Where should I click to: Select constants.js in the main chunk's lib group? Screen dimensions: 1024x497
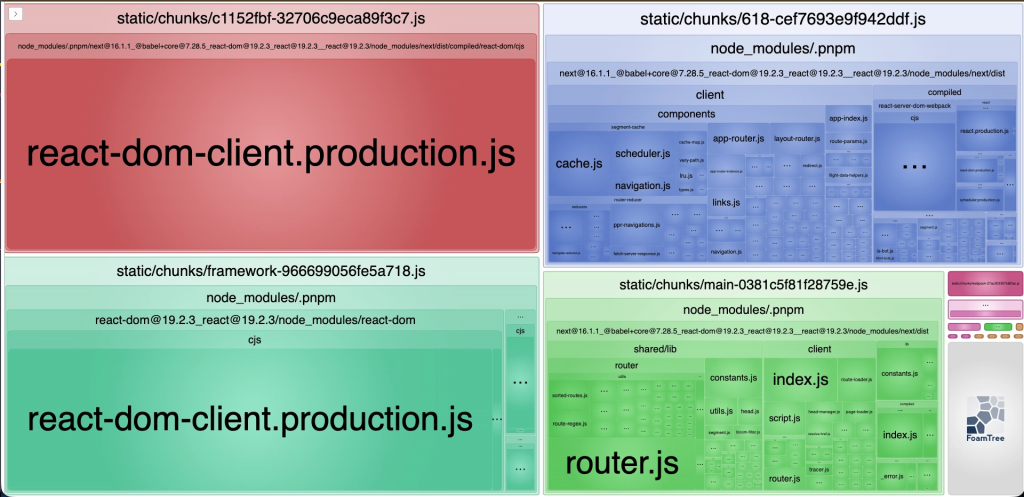coord(899,374)
